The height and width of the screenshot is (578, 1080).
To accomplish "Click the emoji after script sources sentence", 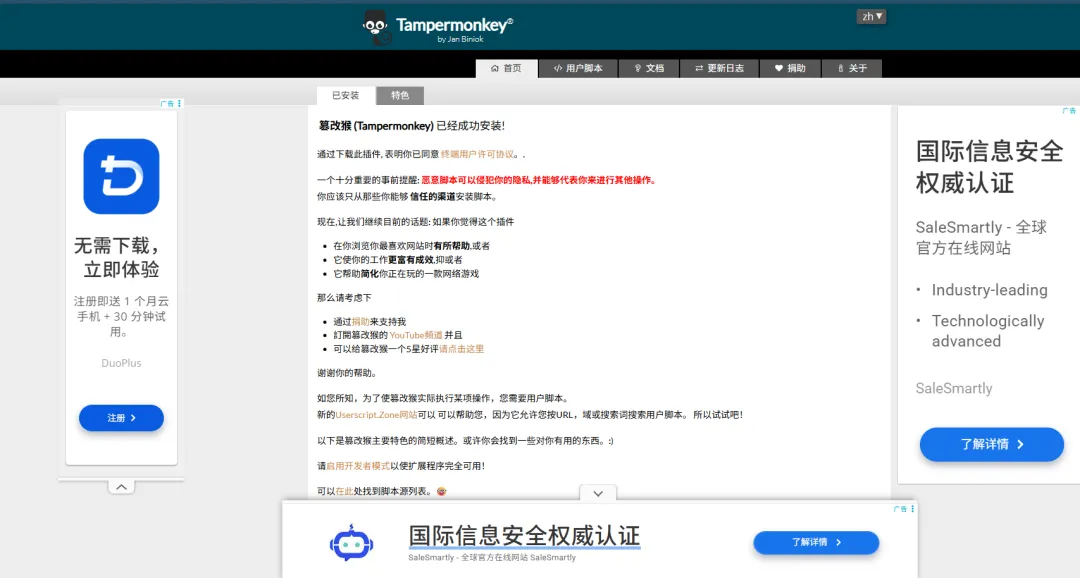I will tap(442, 491).
